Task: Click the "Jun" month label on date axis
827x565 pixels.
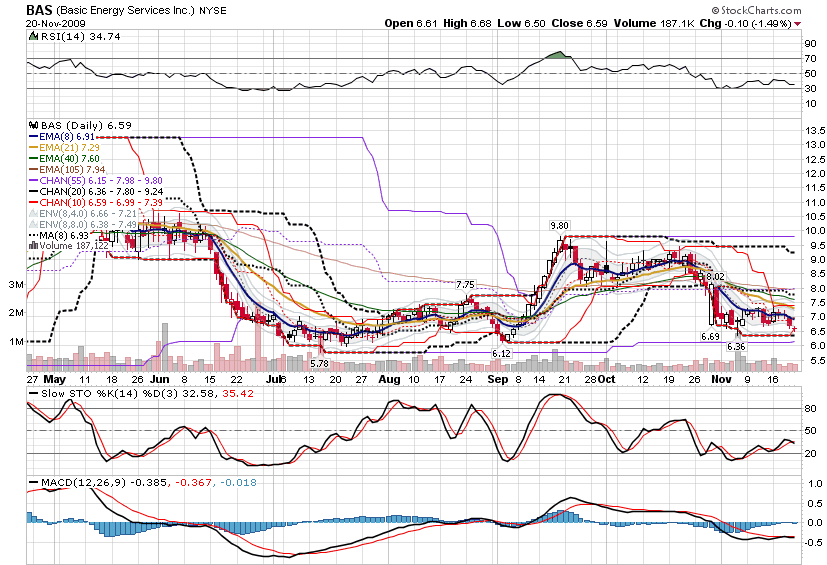Action: (159, 379)
